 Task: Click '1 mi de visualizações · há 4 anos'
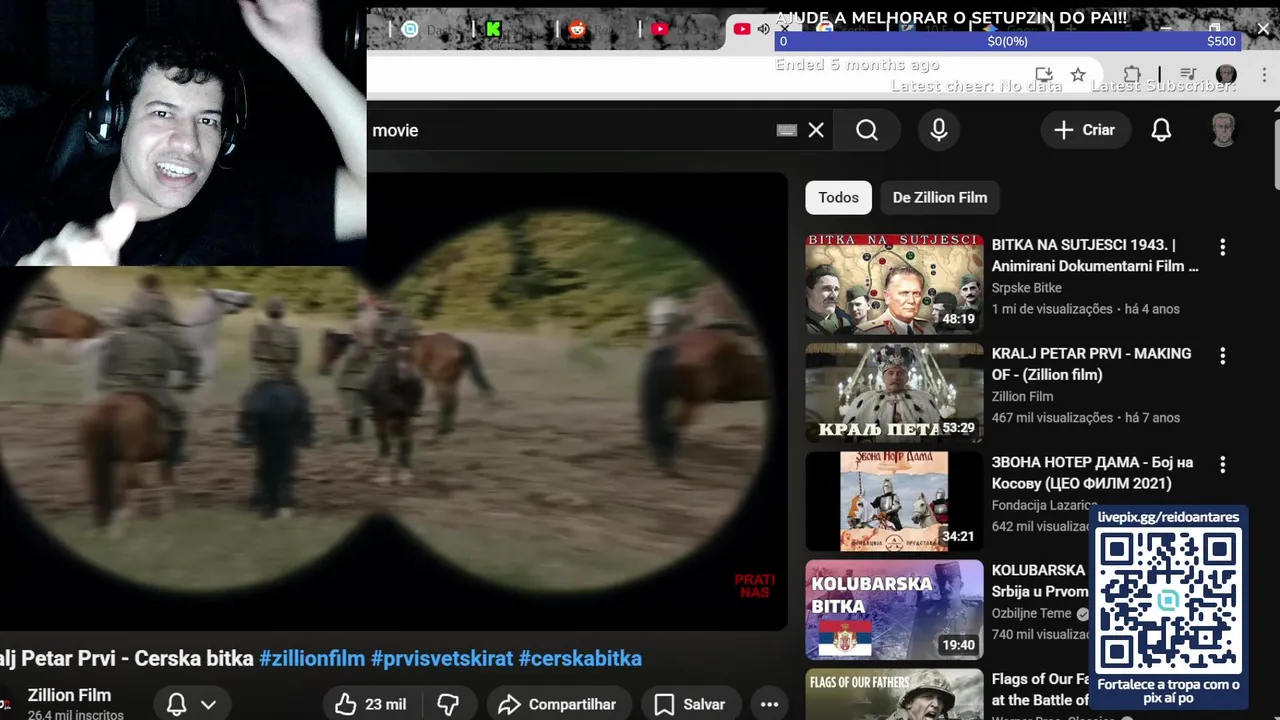(x=1085, y=309)
